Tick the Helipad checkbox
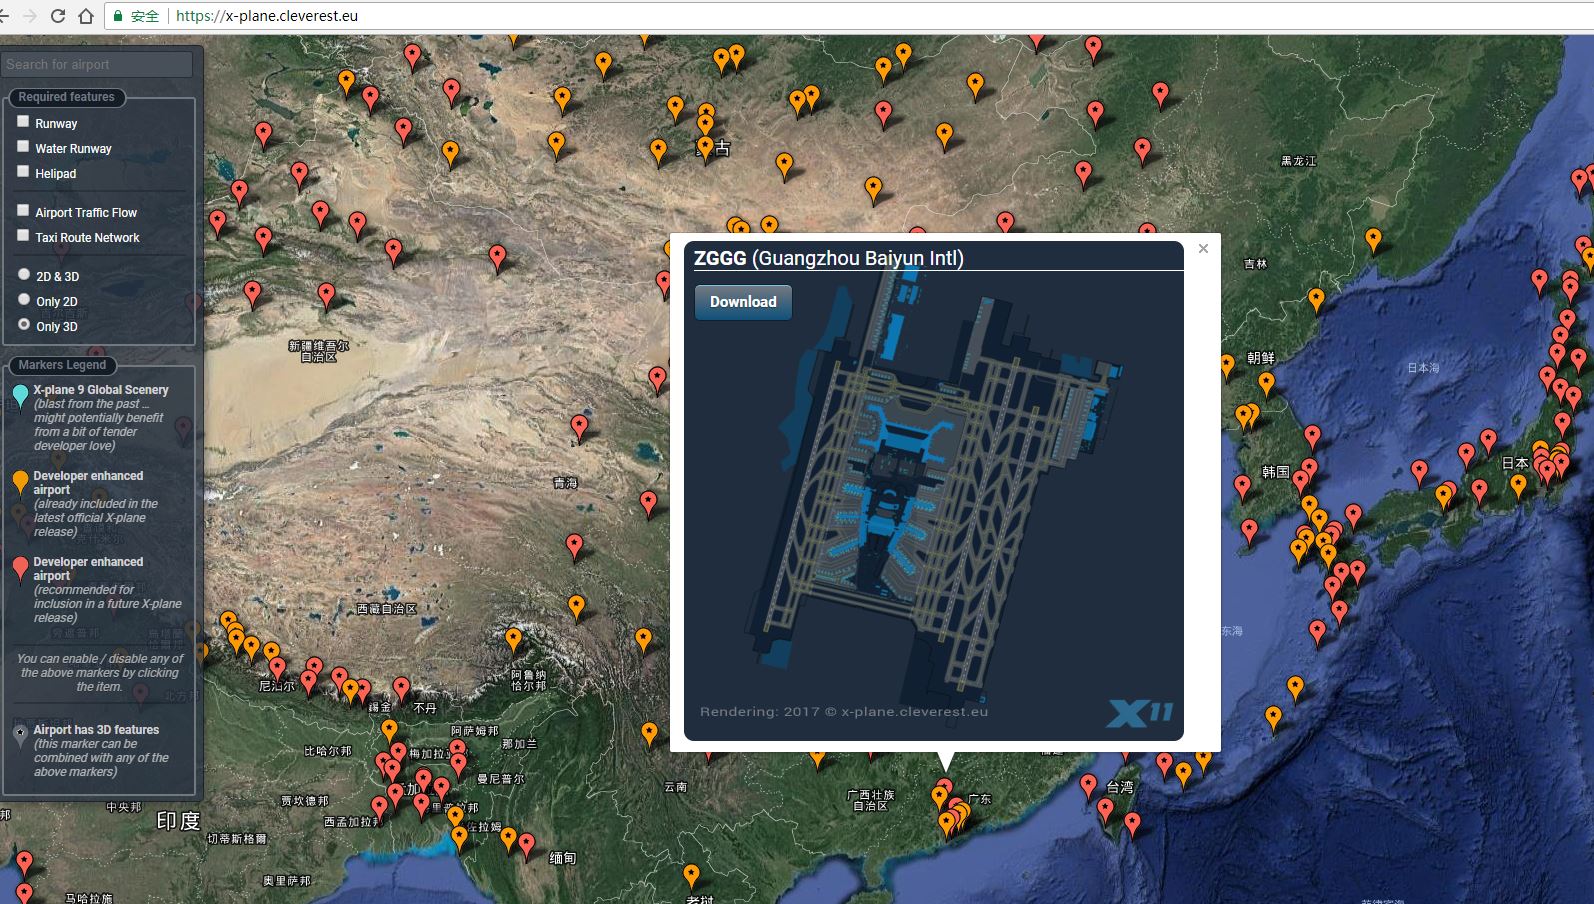 [23, 171]
